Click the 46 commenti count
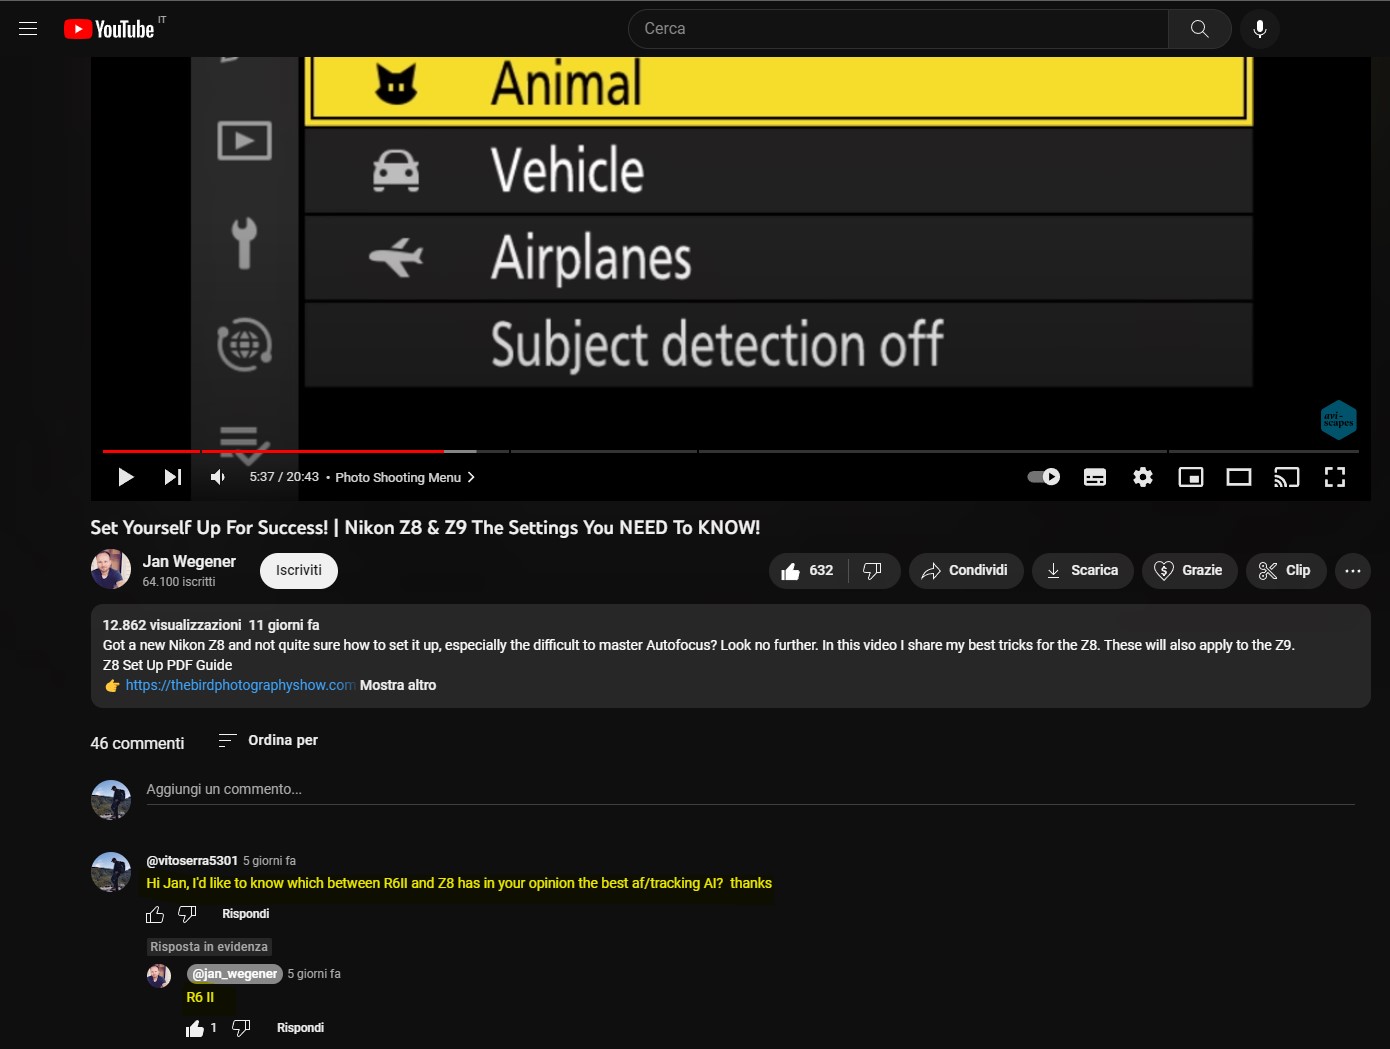This screenshot has height=1049, width=1390. tap(137, 743)
